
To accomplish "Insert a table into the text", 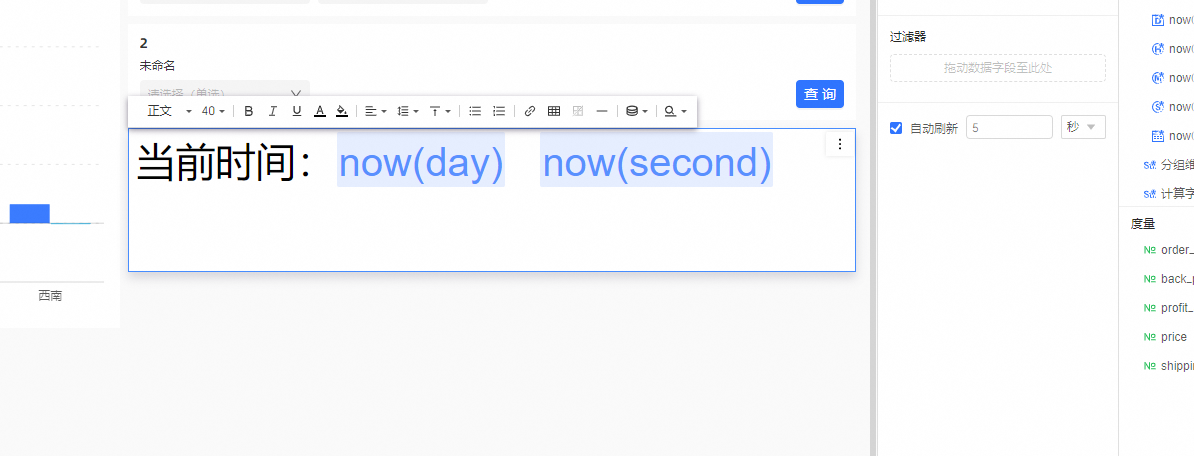I will pyautogui.click(x=554, y=111).
